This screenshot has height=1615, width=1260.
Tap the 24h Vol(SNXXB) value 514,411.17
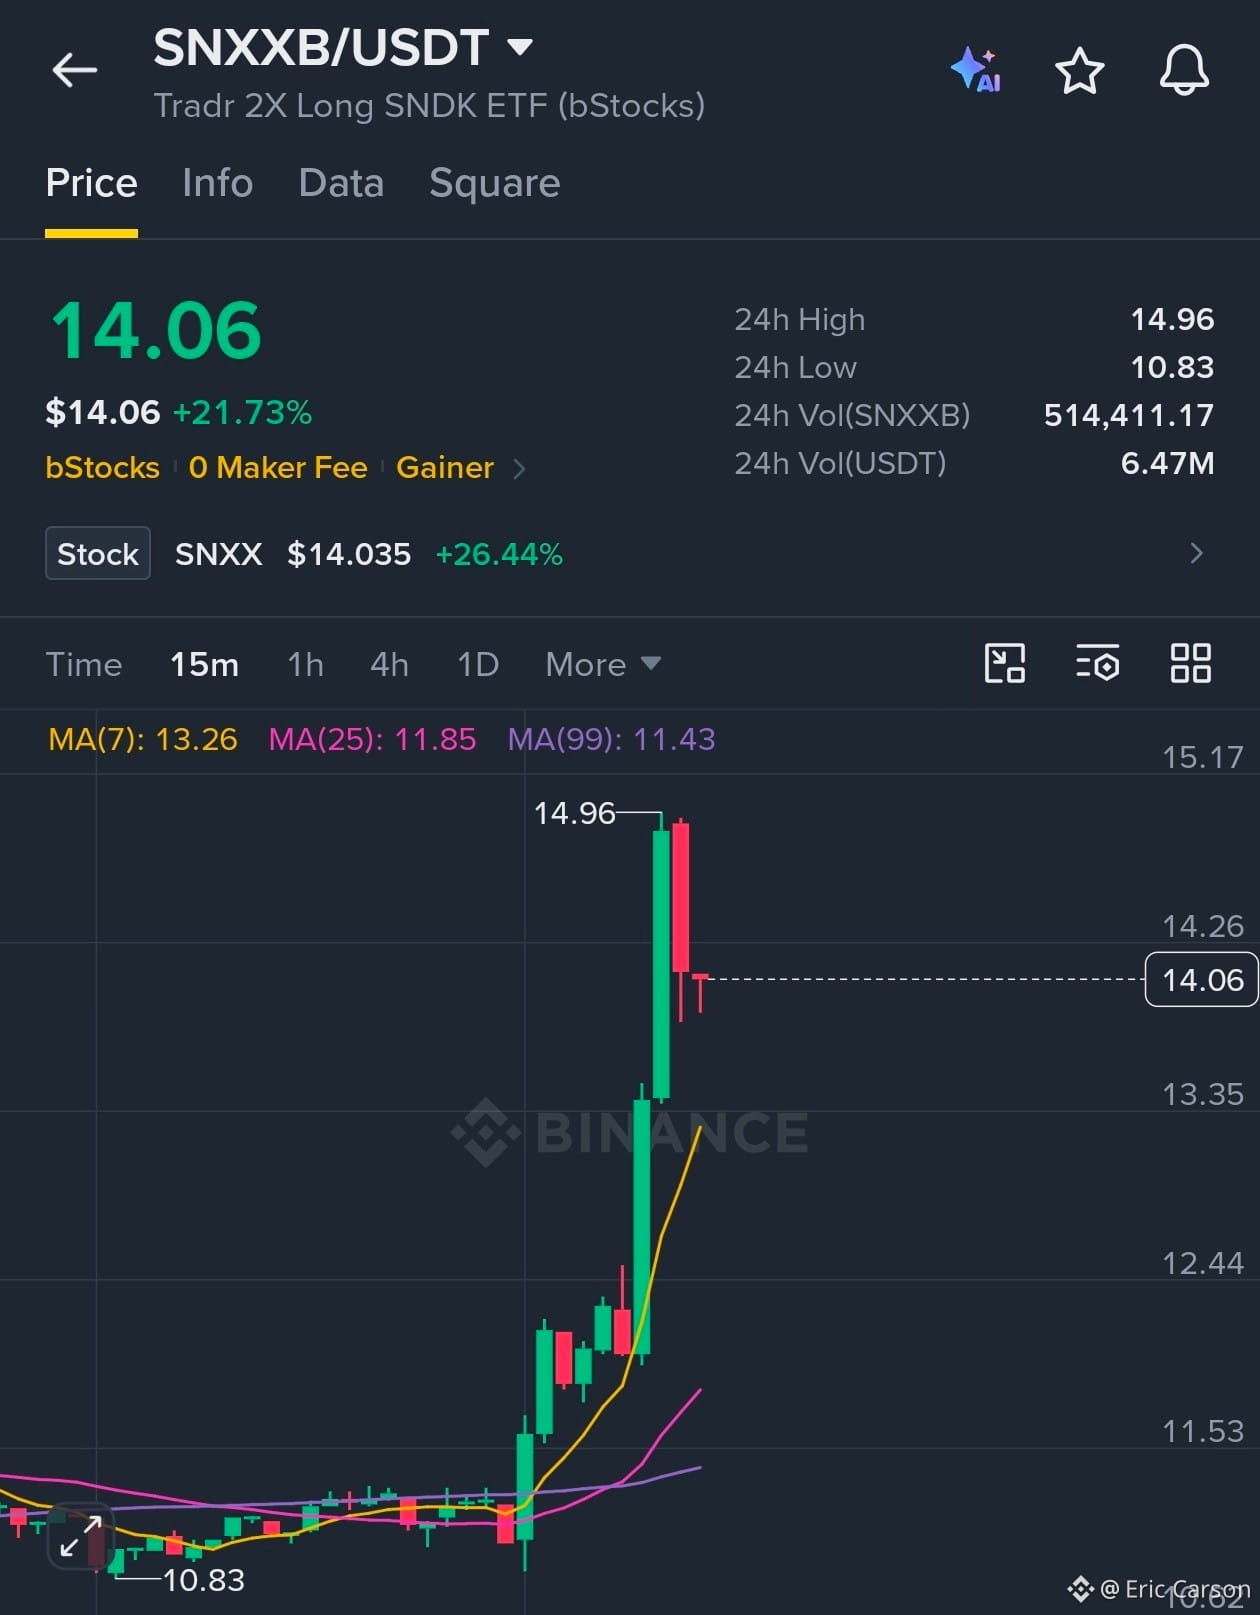point(1129,415)
